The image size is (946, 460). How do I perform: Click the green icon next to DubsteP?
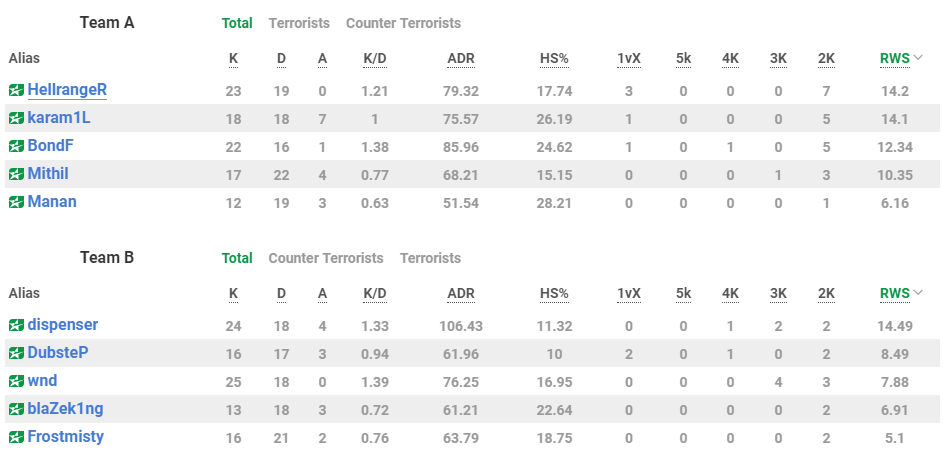click(x=16, y=353)
